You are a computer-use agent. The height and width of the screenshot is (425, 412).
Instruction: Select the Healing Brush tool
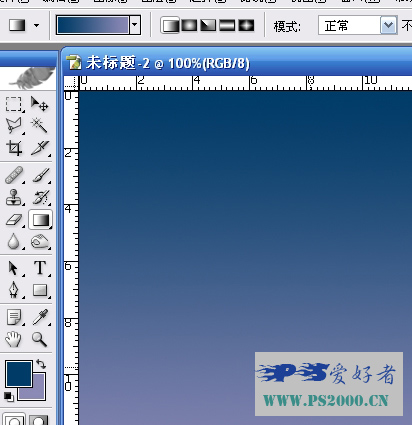[x=14, y=175]
